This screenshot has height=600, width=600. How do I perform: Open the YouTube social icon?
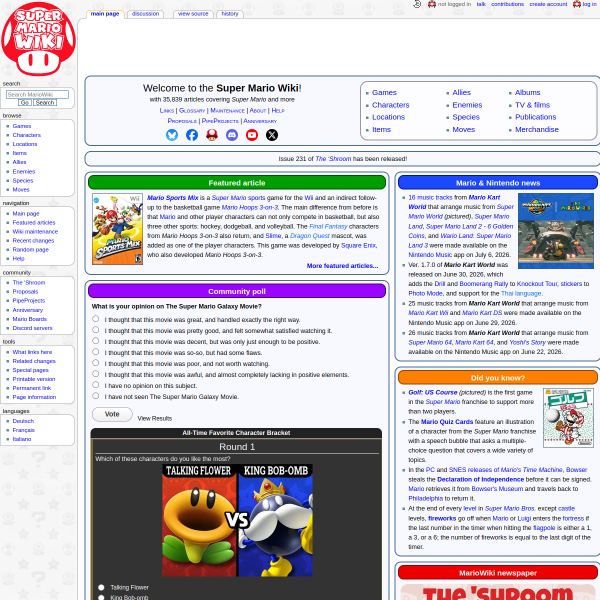click(x=252, y=135)
